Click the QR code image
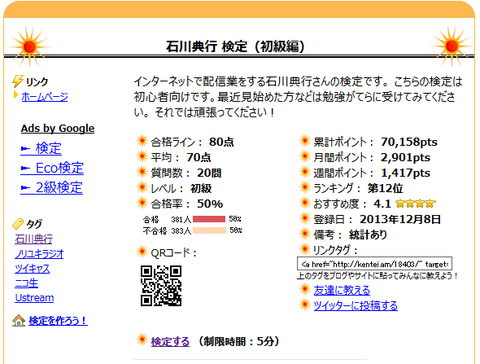480x364 pixels. point(161,286)
